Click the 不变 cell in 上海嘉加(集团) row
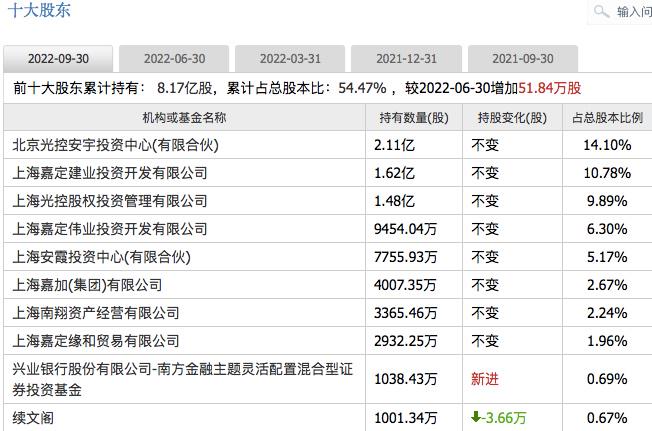The image size is (652, 431). click(x=485, y=285)
